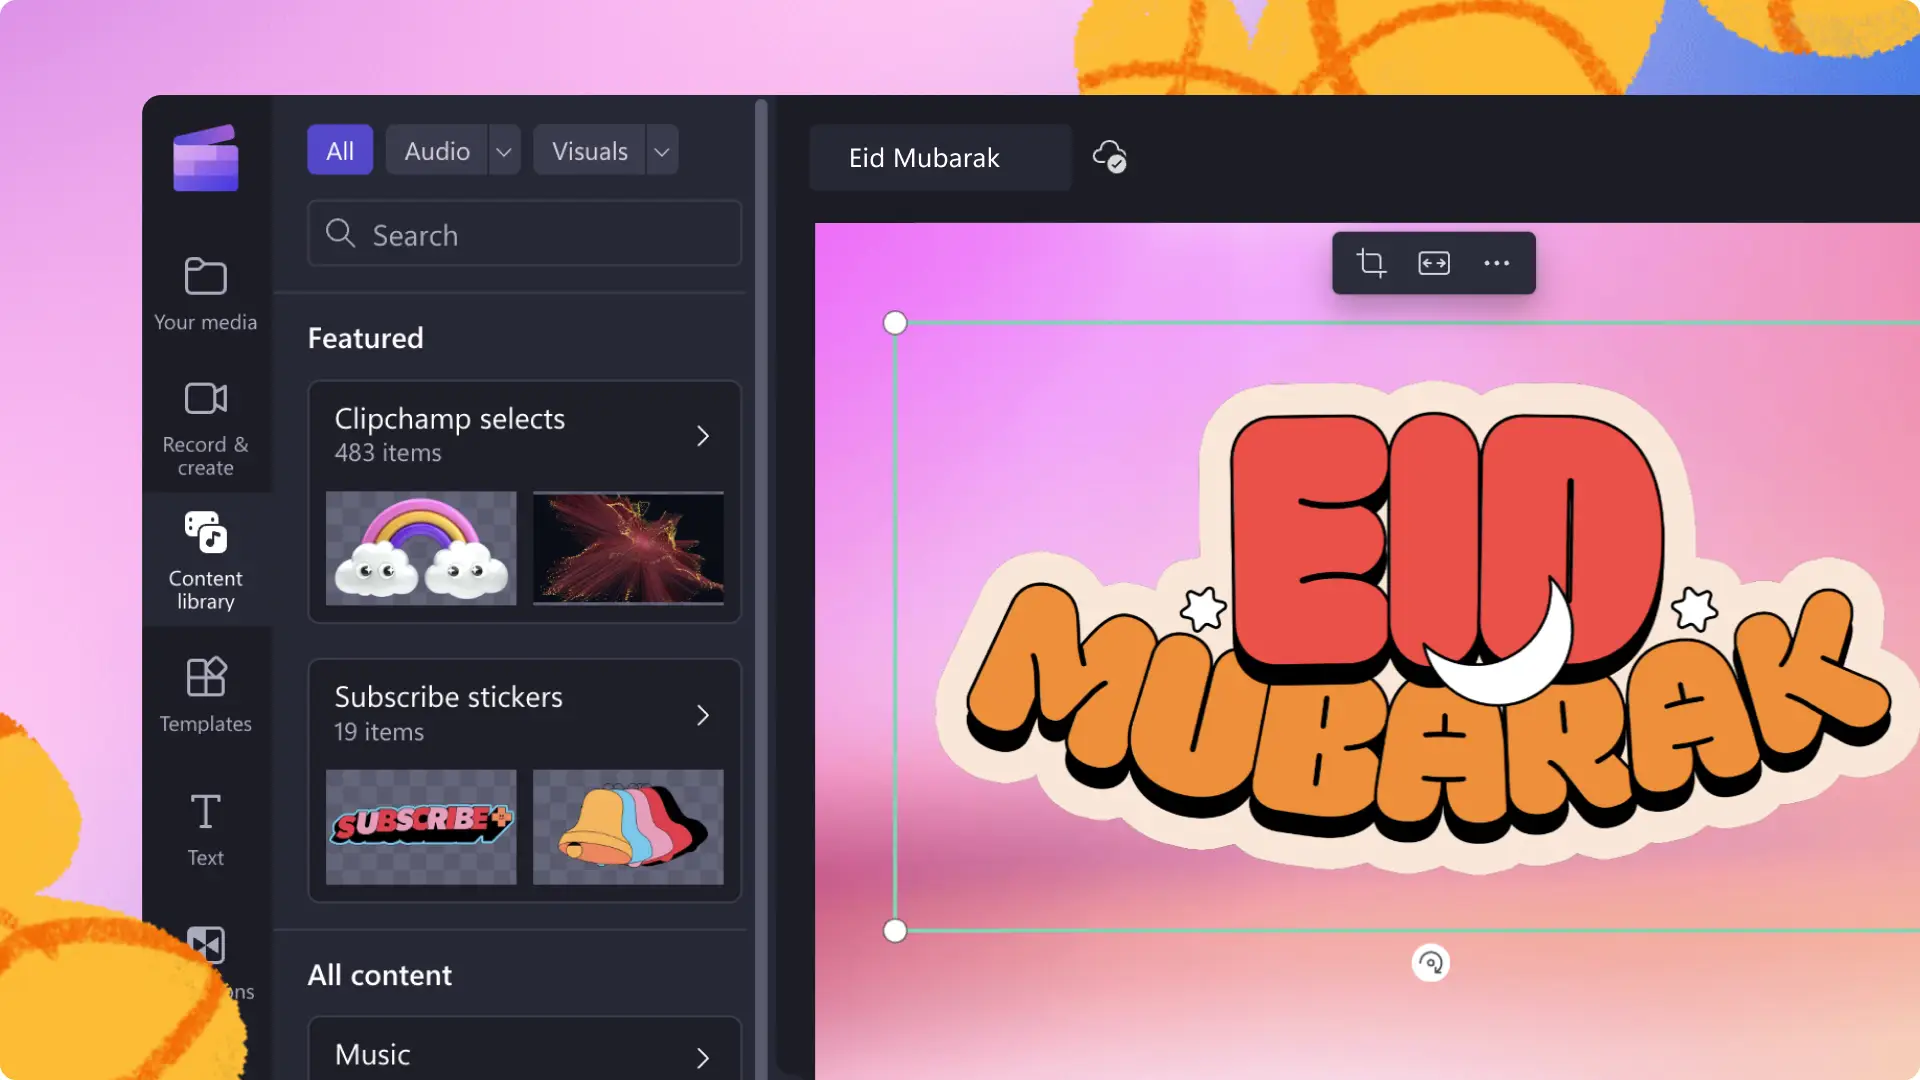Toggle the All content filter tab

point(340,150)
